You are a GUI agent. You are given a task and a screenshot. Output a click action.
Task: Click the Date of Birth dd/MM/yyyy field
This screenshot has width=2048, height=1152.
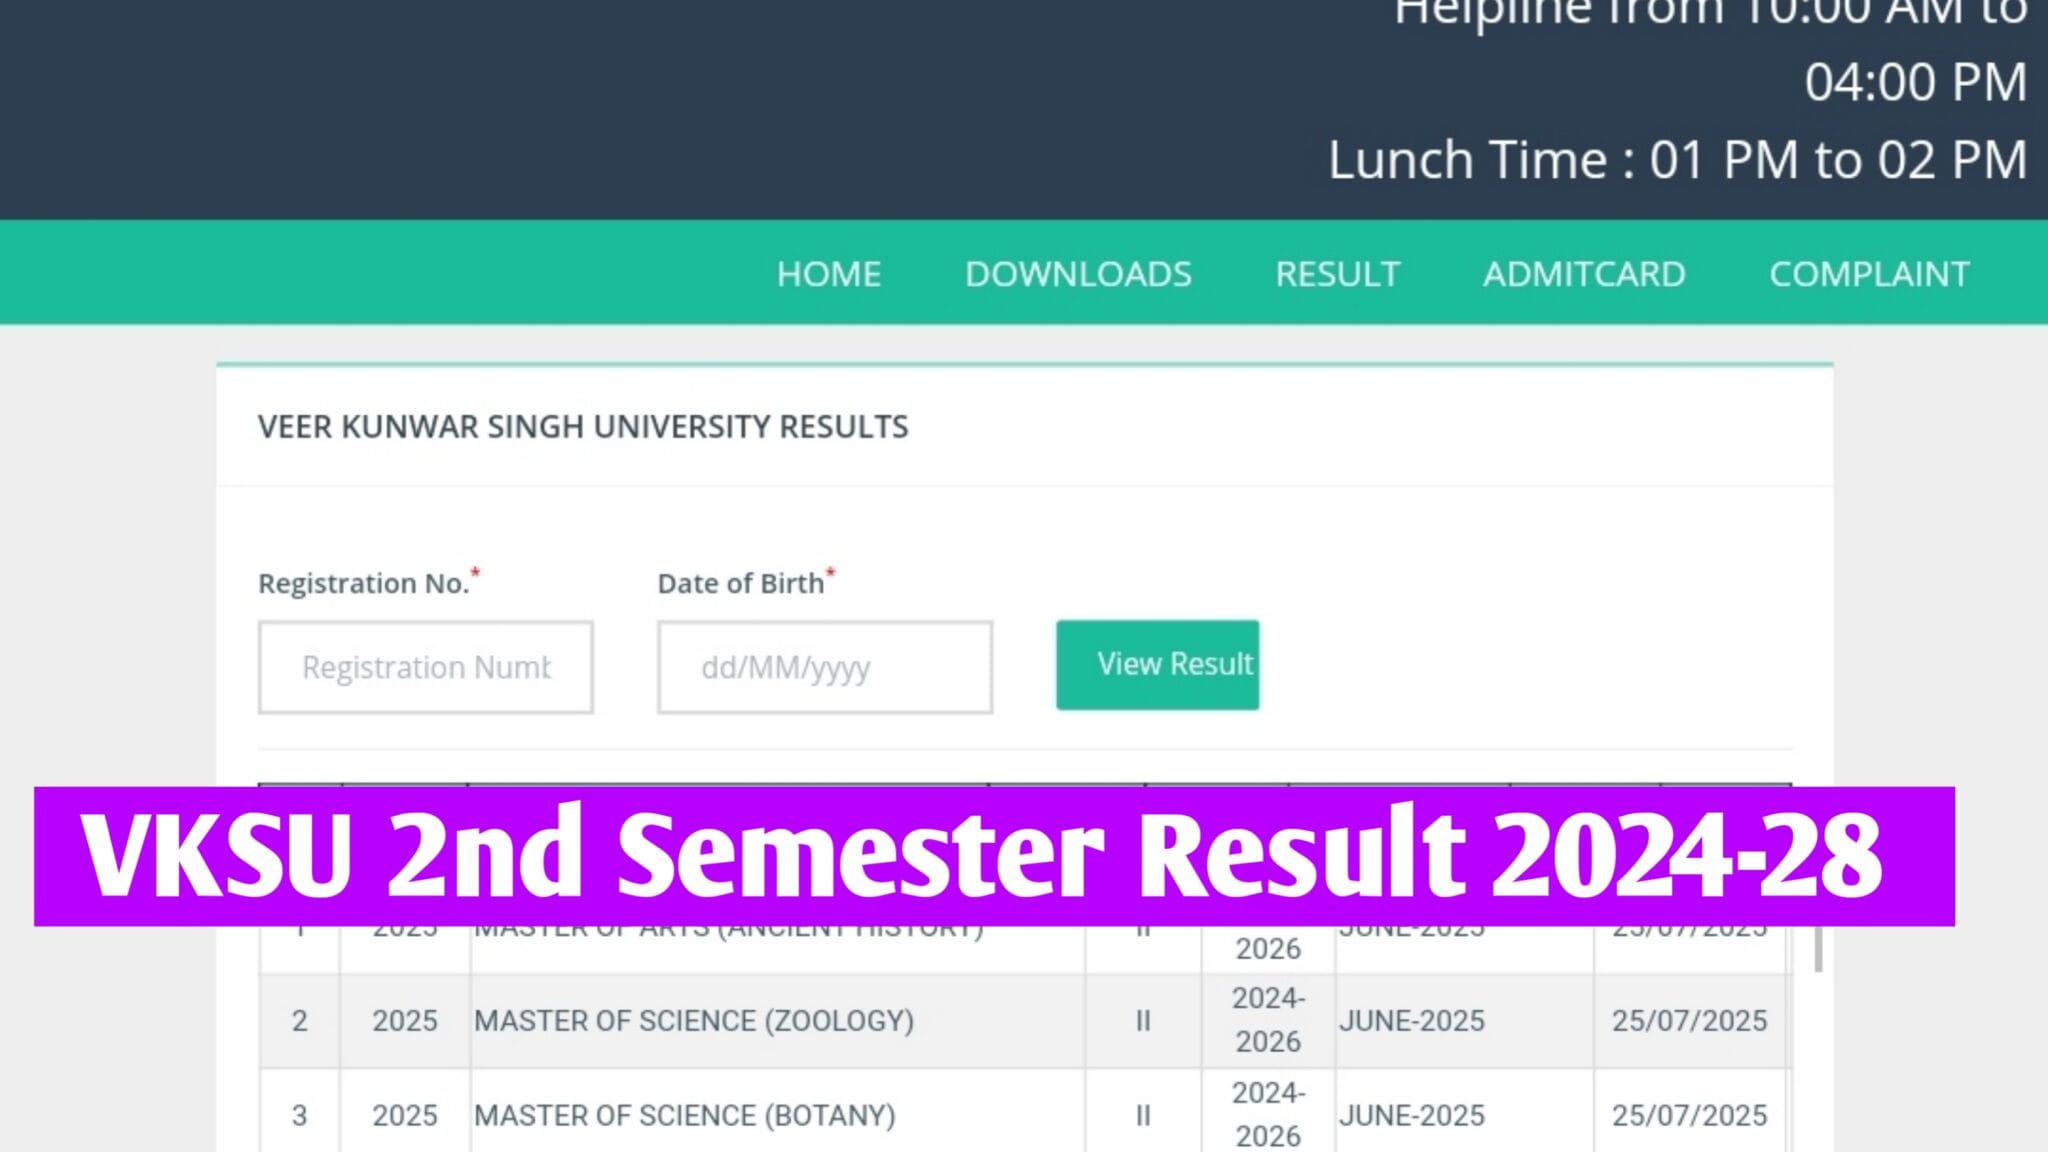point(823,667)
